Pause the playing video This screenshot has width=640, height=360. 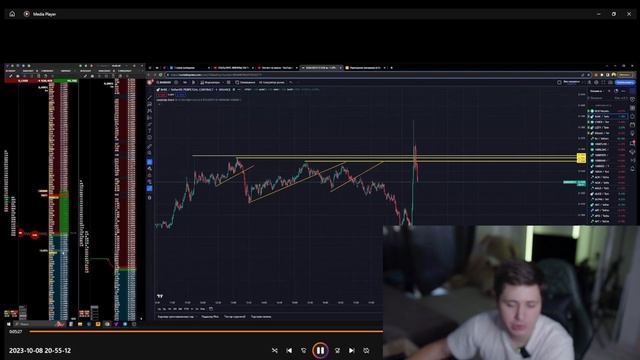(x=320, y=350)
